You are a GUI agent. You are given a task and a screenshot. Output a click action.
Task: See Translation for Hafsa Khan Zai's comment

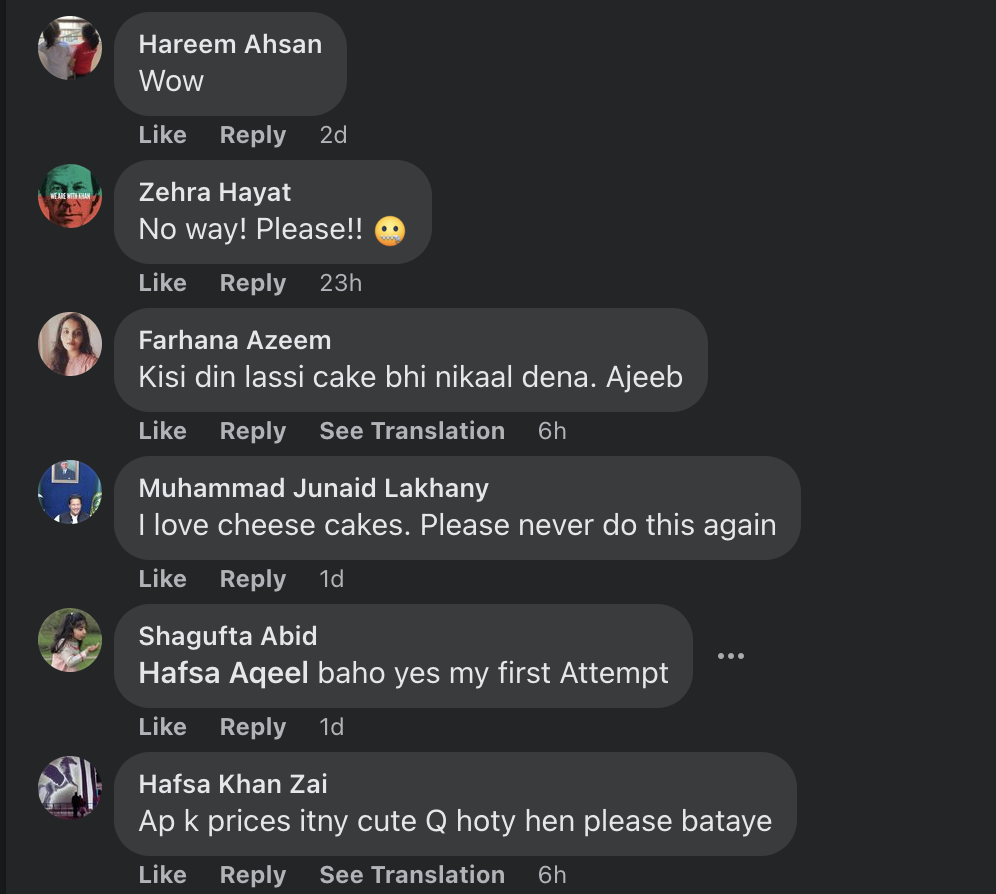coord(412,875)
